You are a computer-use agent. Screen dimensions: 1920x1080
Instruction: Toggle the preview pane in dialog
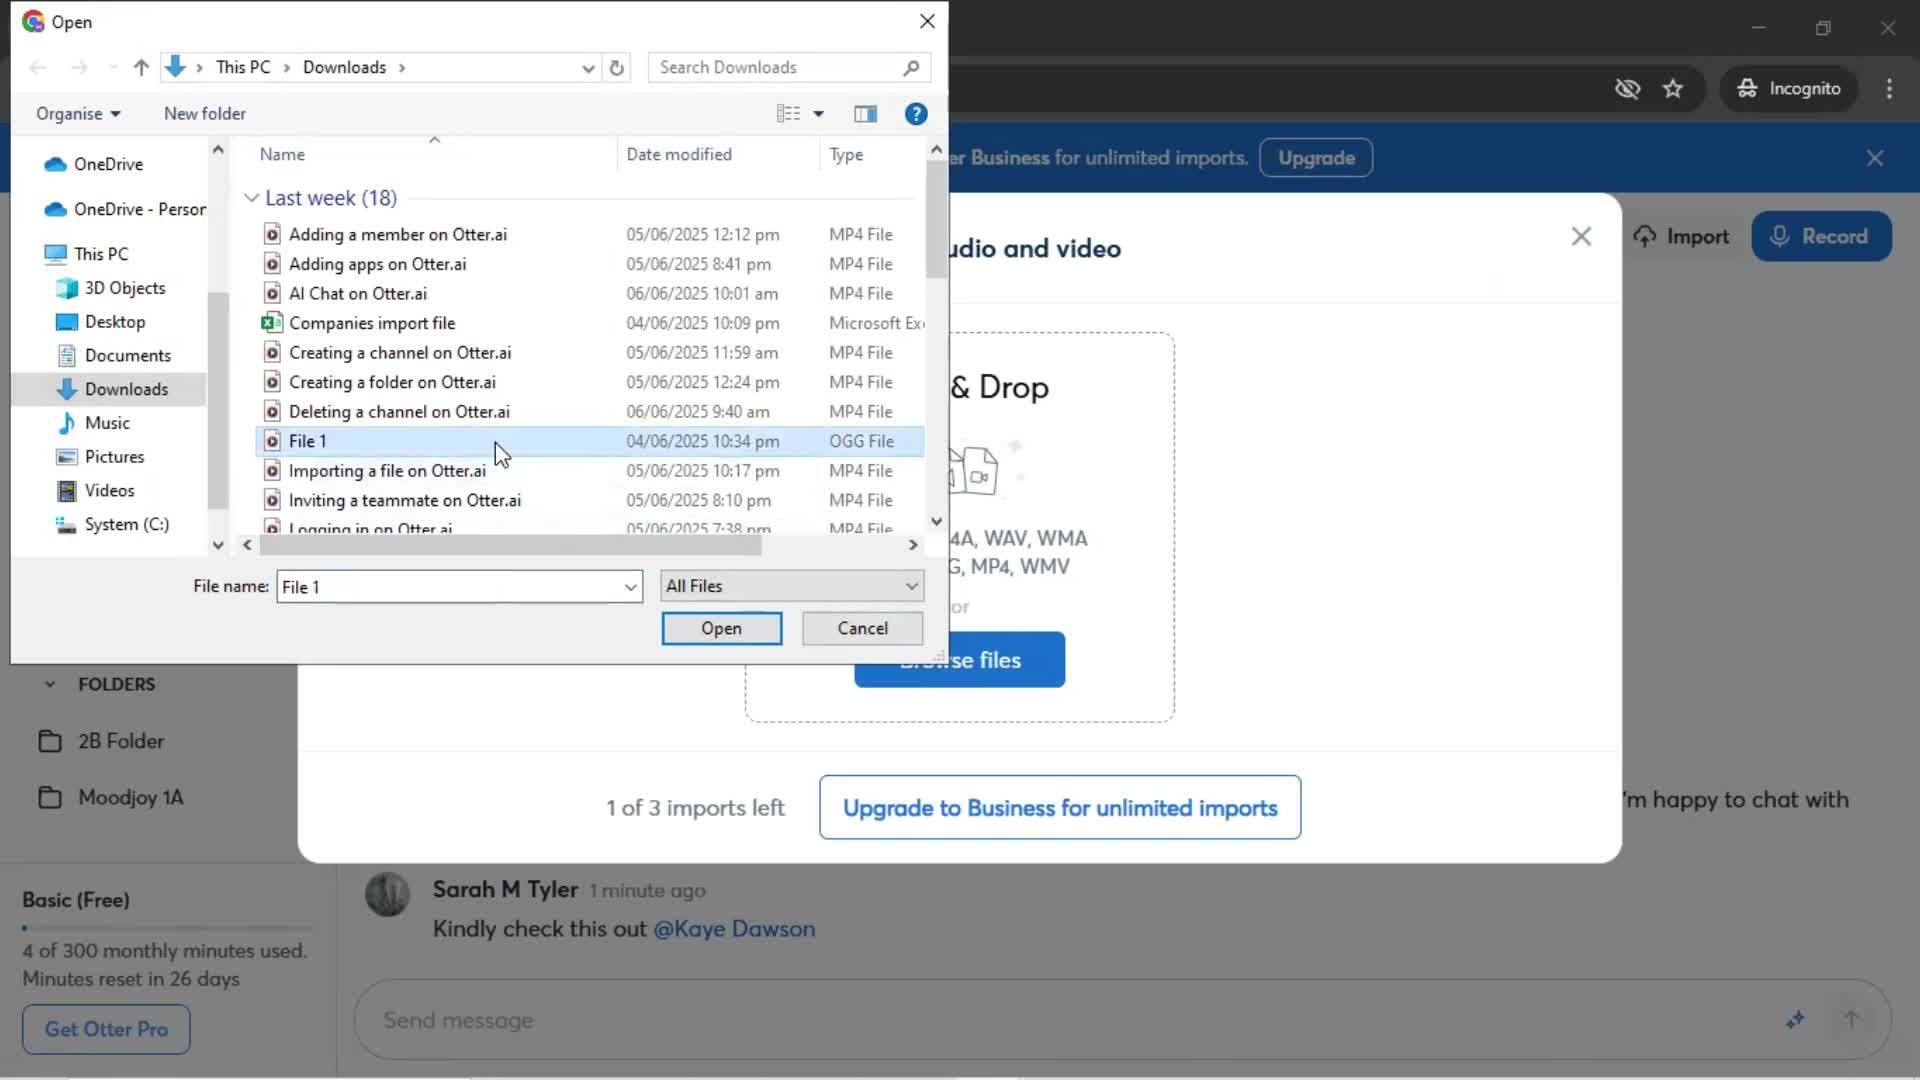(865, 114)
